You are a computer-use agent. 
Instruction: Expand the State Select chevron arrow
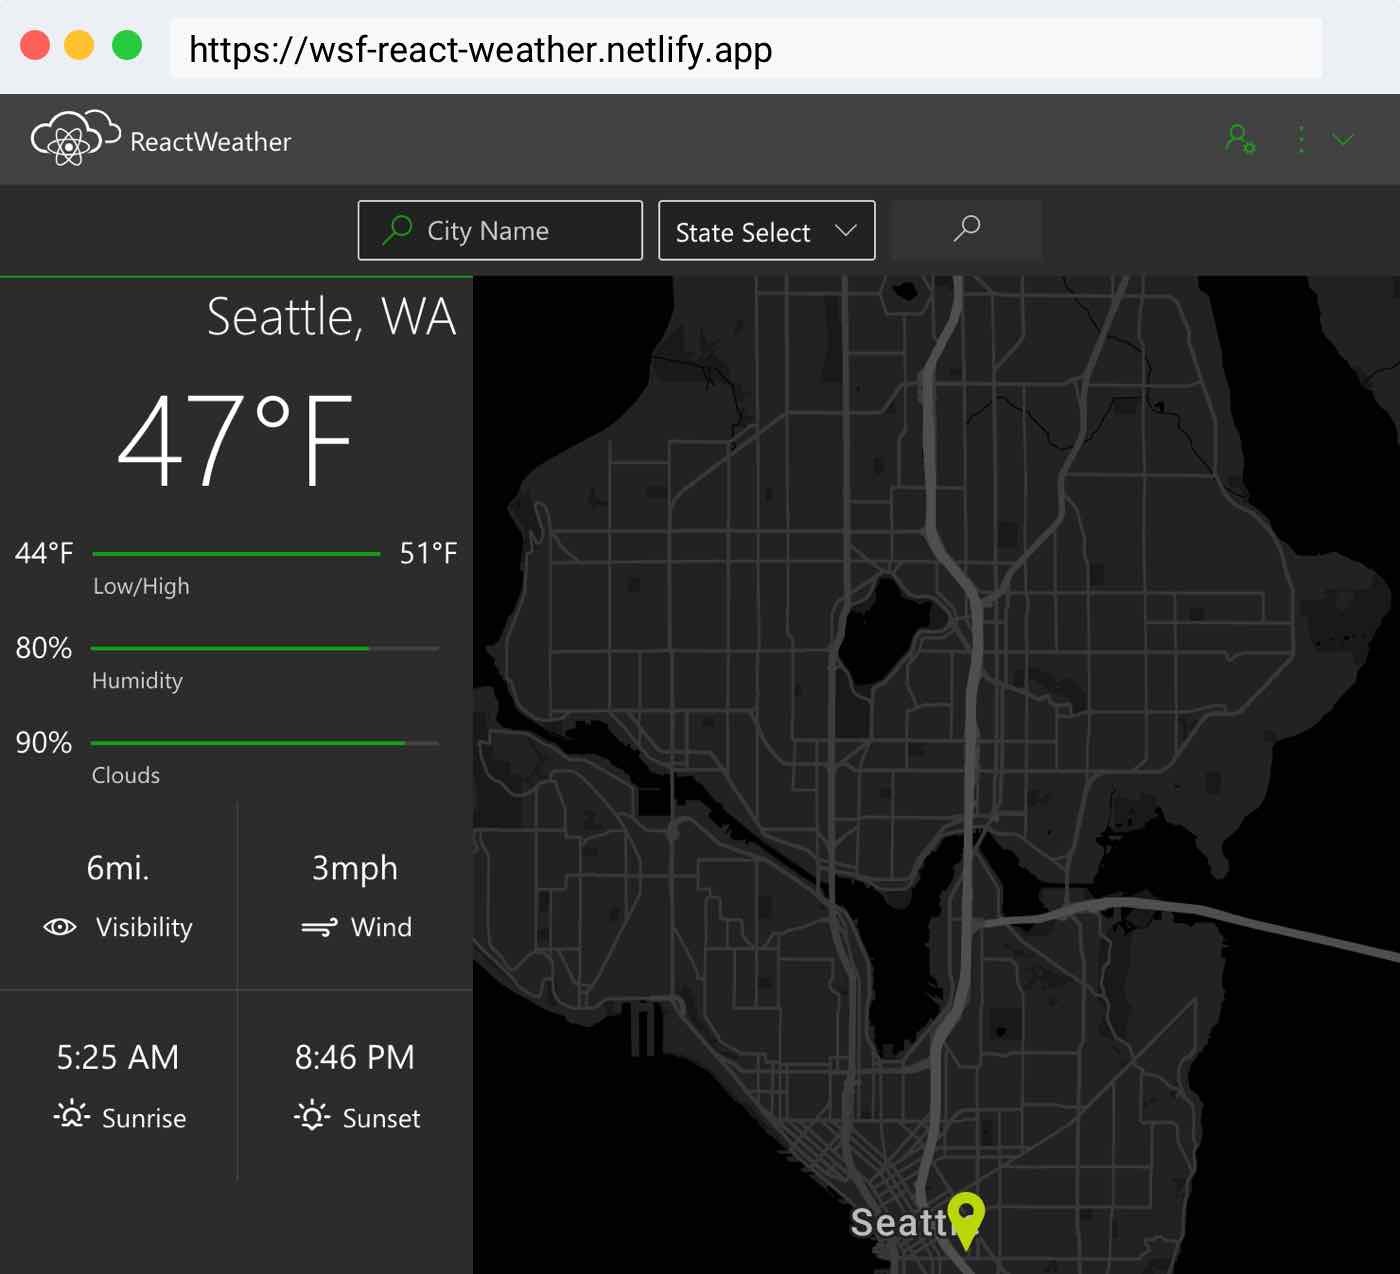point(845,230)
